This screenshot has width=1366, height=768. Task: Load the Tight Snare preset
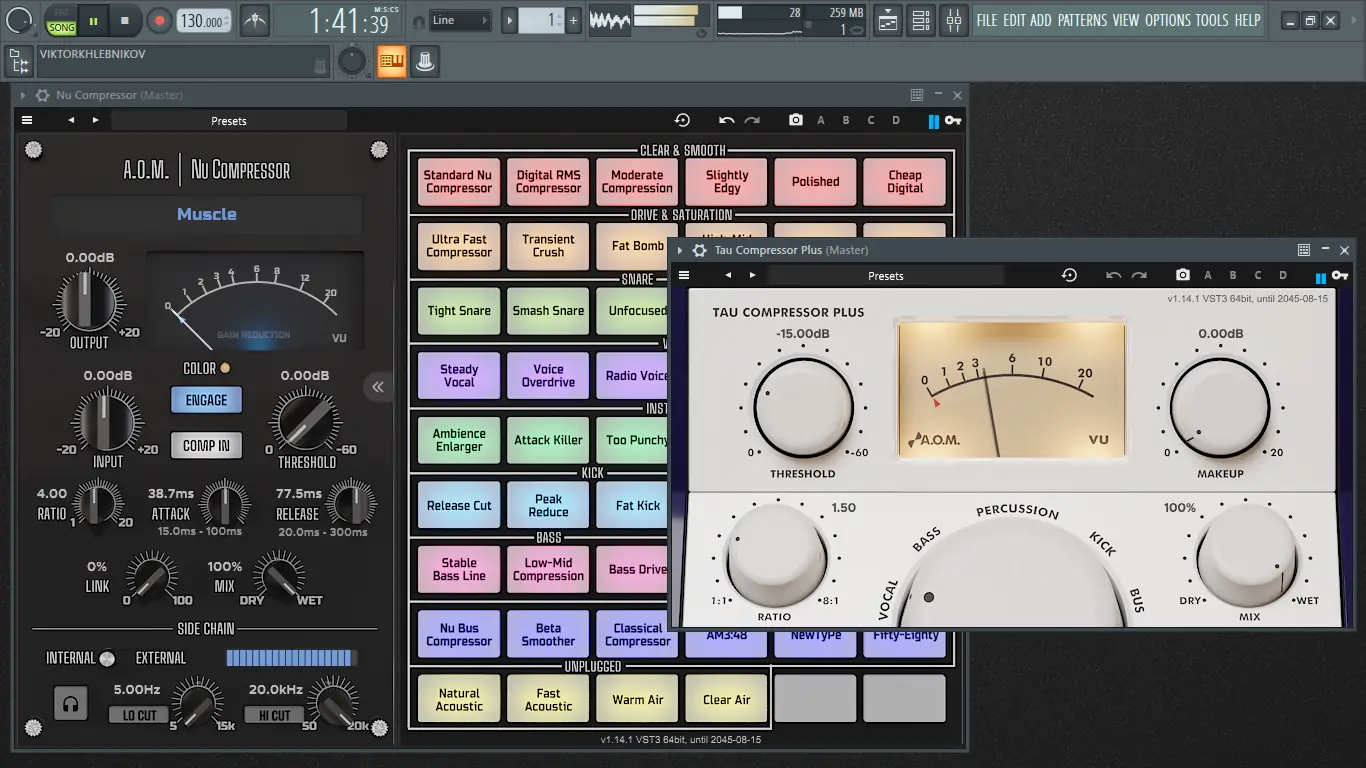click(x=459, y=311)
